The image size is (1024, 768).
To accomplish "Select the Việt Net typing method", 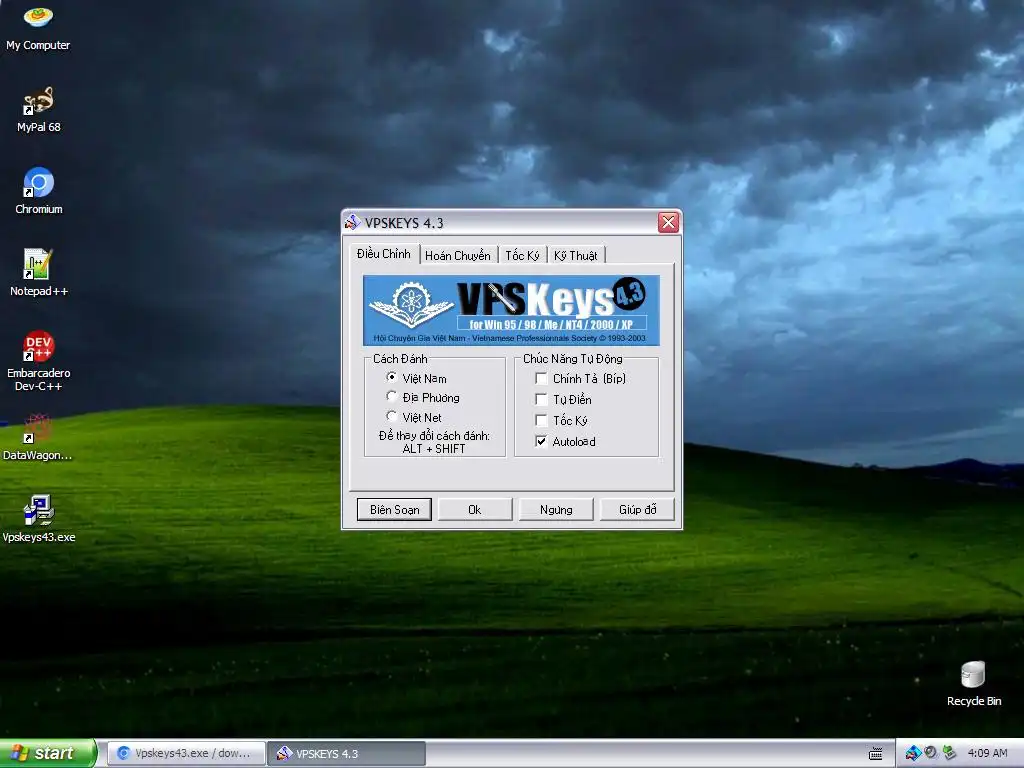I will 391,416.
